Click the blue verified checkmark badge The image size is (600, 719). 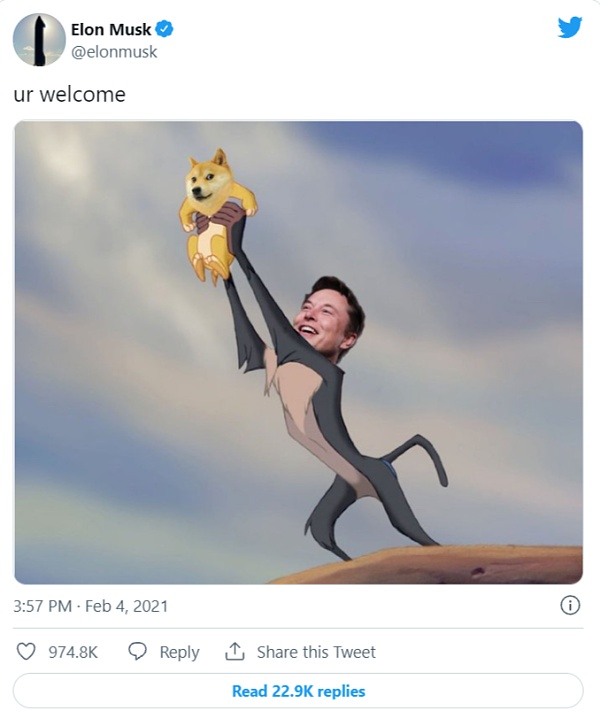pos(164,29)
